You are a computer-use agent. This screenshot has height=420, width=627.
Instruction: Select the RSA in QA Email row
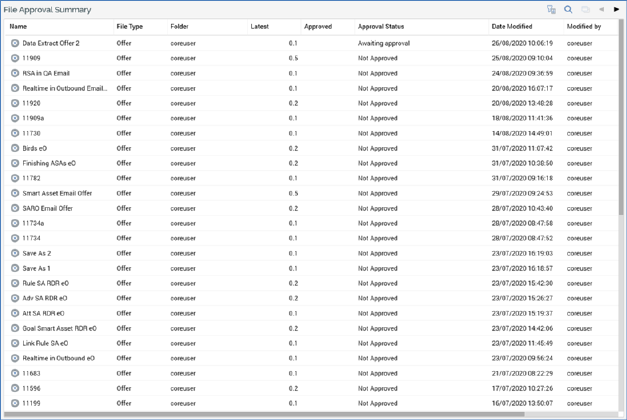[x=46, y=74]
